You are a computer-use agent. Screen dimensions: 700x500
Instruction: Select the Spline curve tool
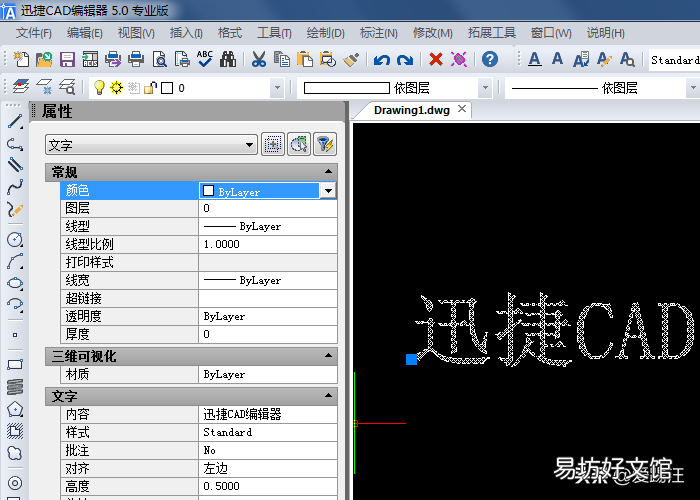click(15, 187)
